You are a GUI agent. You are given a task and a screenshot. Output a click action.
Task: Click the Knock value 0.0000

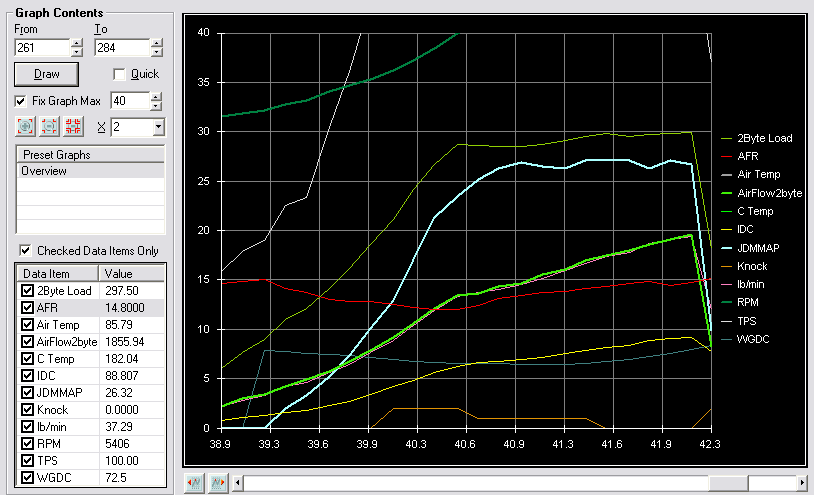(122, 410)
